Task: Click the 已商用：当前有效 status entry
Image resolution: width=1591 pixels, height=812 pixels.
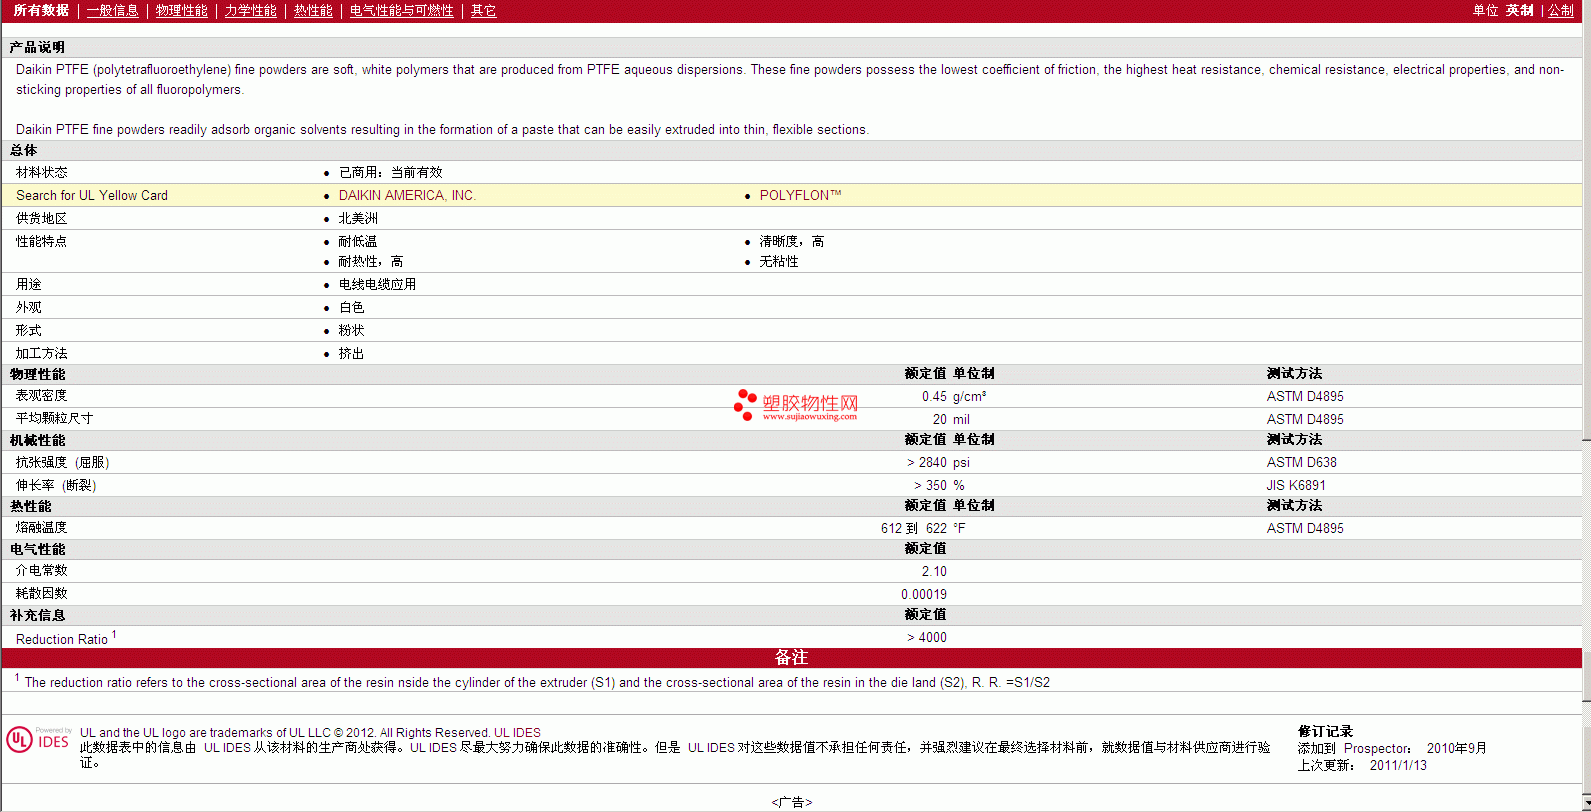Action: (x=390, y=172)
